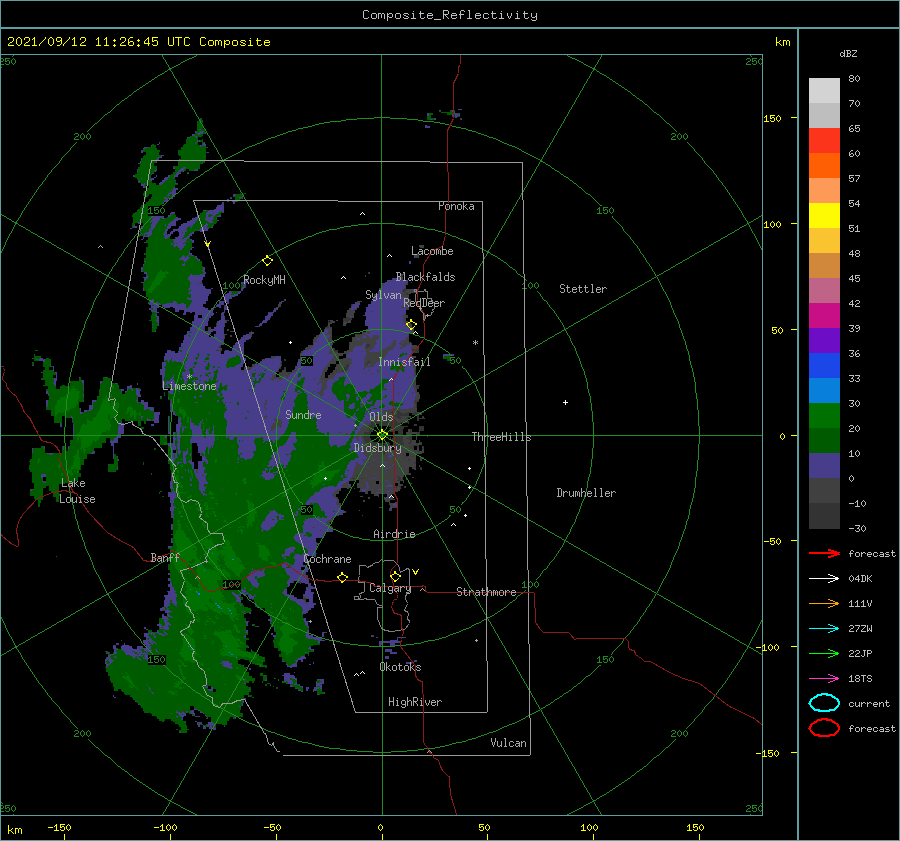
Task: Click the Vulcan label
Action: point(508,743)
